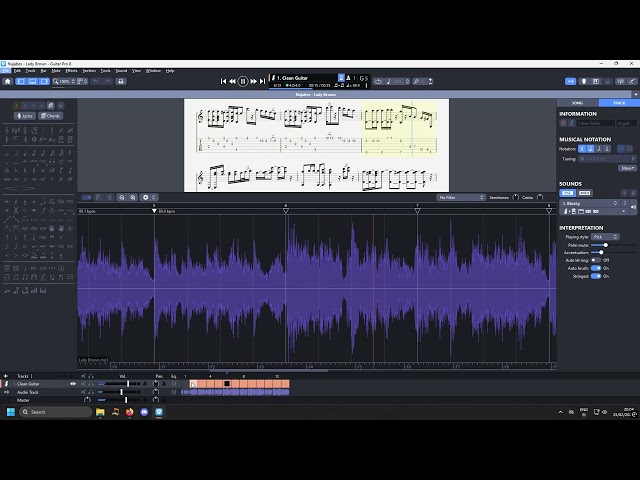Open Firefox from taskbar
Viewport: 640px width, 480px height.
click(129, 412)
